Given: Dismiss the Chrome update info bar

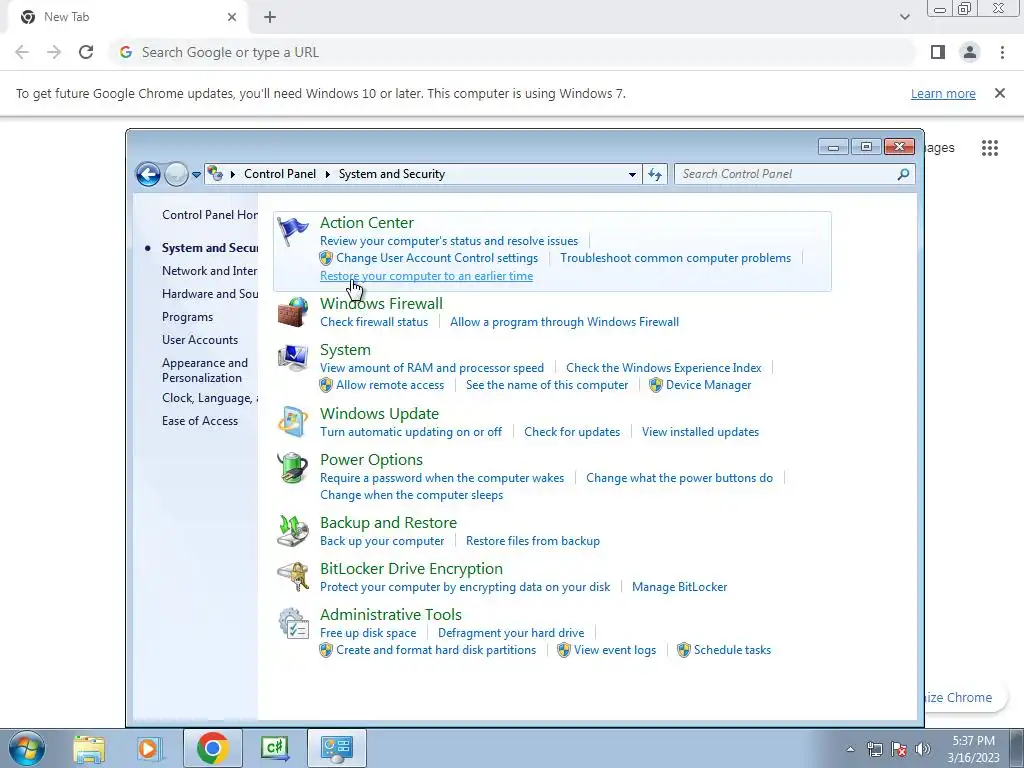Looking at the screenshot, I should pos(999,93).
